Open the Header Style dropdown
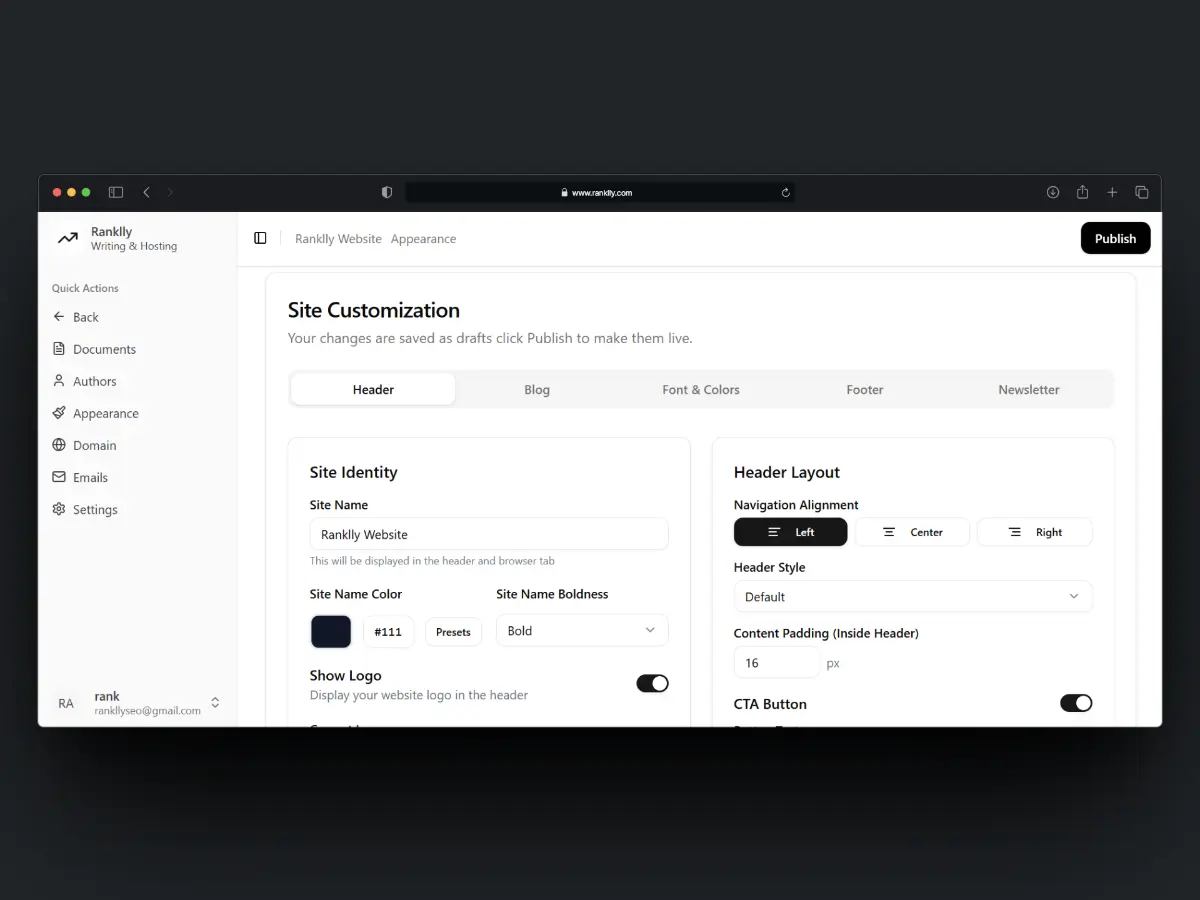 (912, 596)
